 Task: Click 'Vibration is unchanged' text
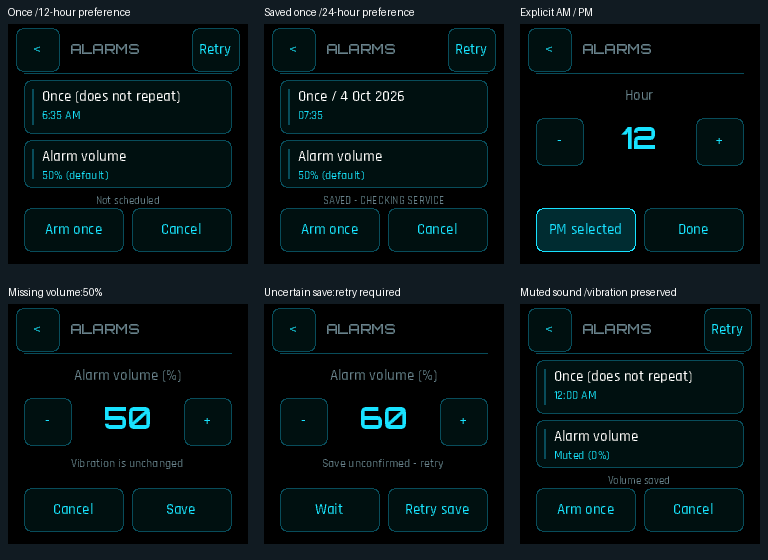coord(127,463)
